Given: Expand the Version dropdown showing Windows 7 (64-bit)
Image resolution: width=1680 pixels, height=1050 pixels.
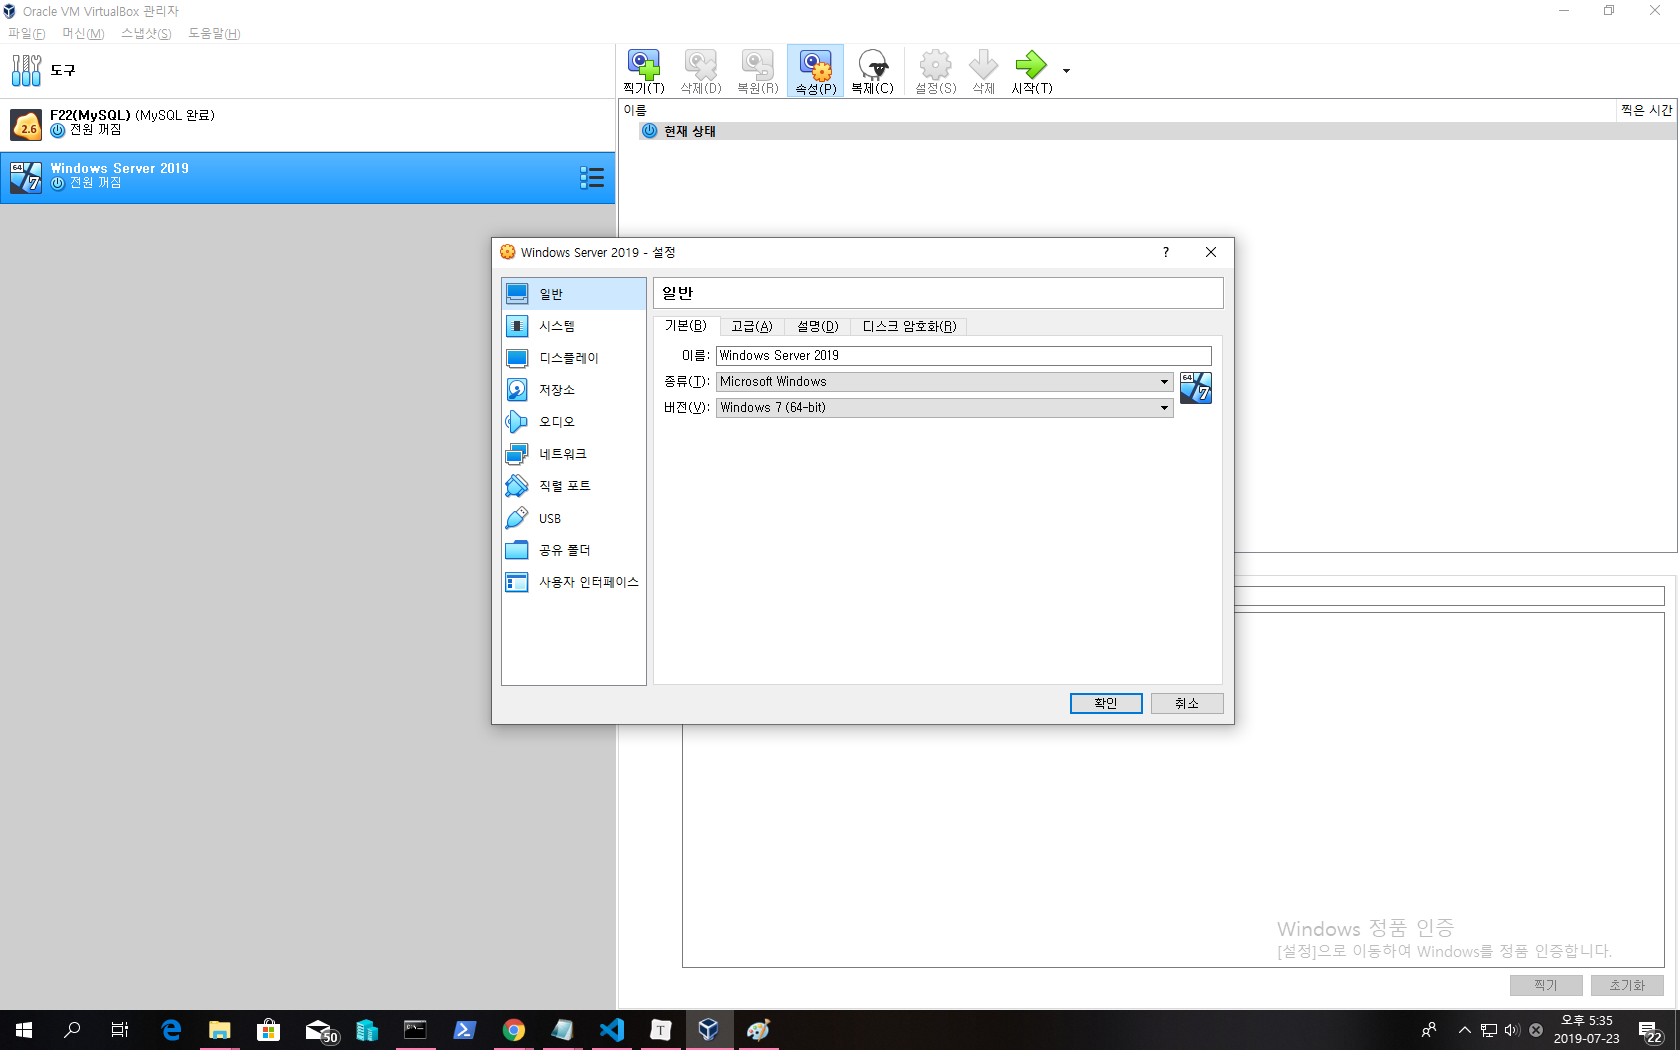Looking at the screenshot, I should click(945, 407).
